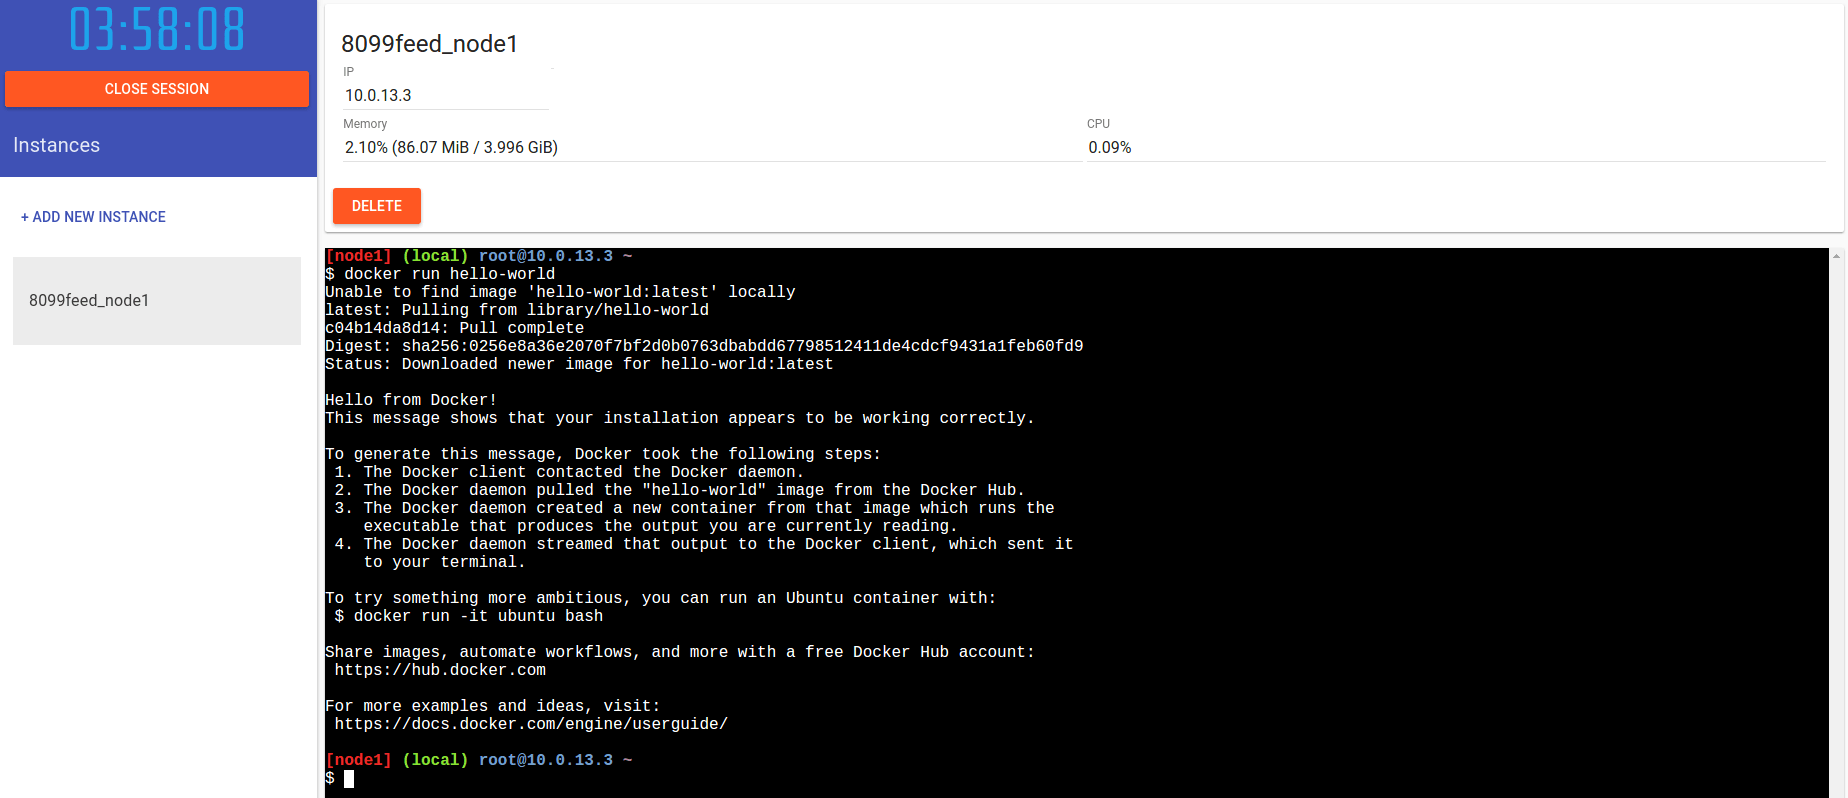
Task: Select the 8099feed_node1 instance in sidebar
Action: point(157,301)
